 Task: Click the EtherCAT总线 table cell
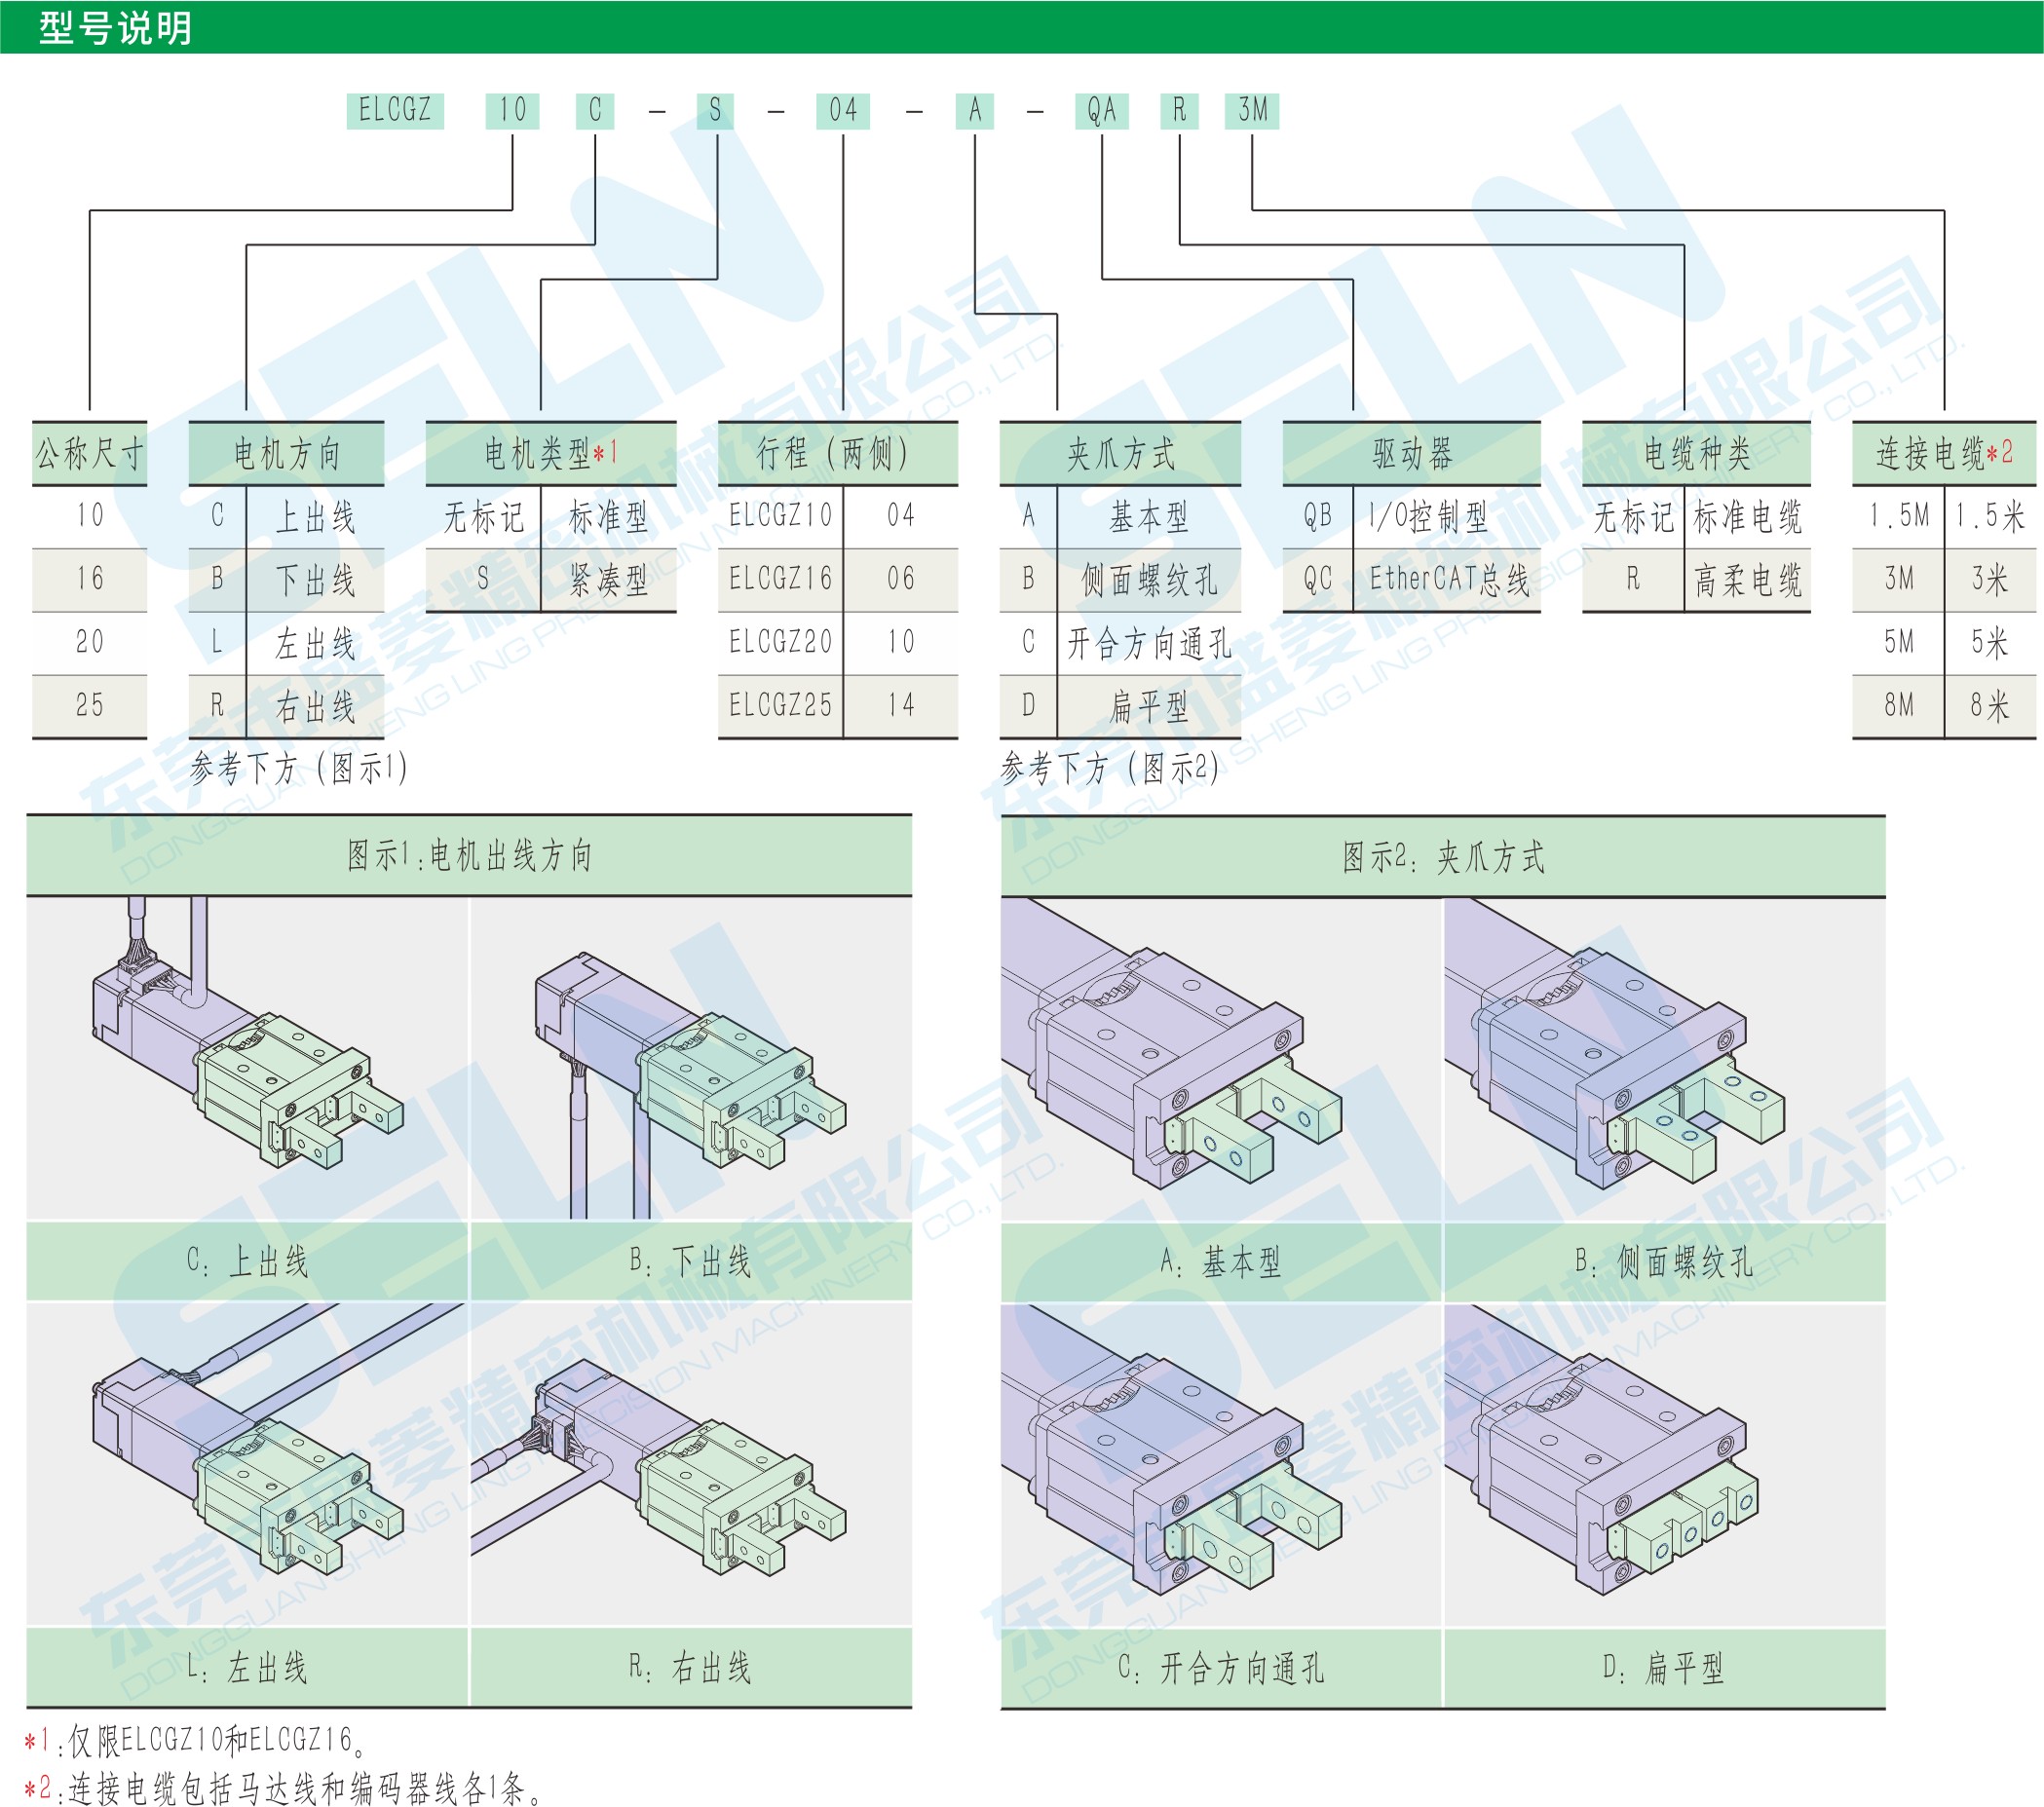tap(1447, 579)
